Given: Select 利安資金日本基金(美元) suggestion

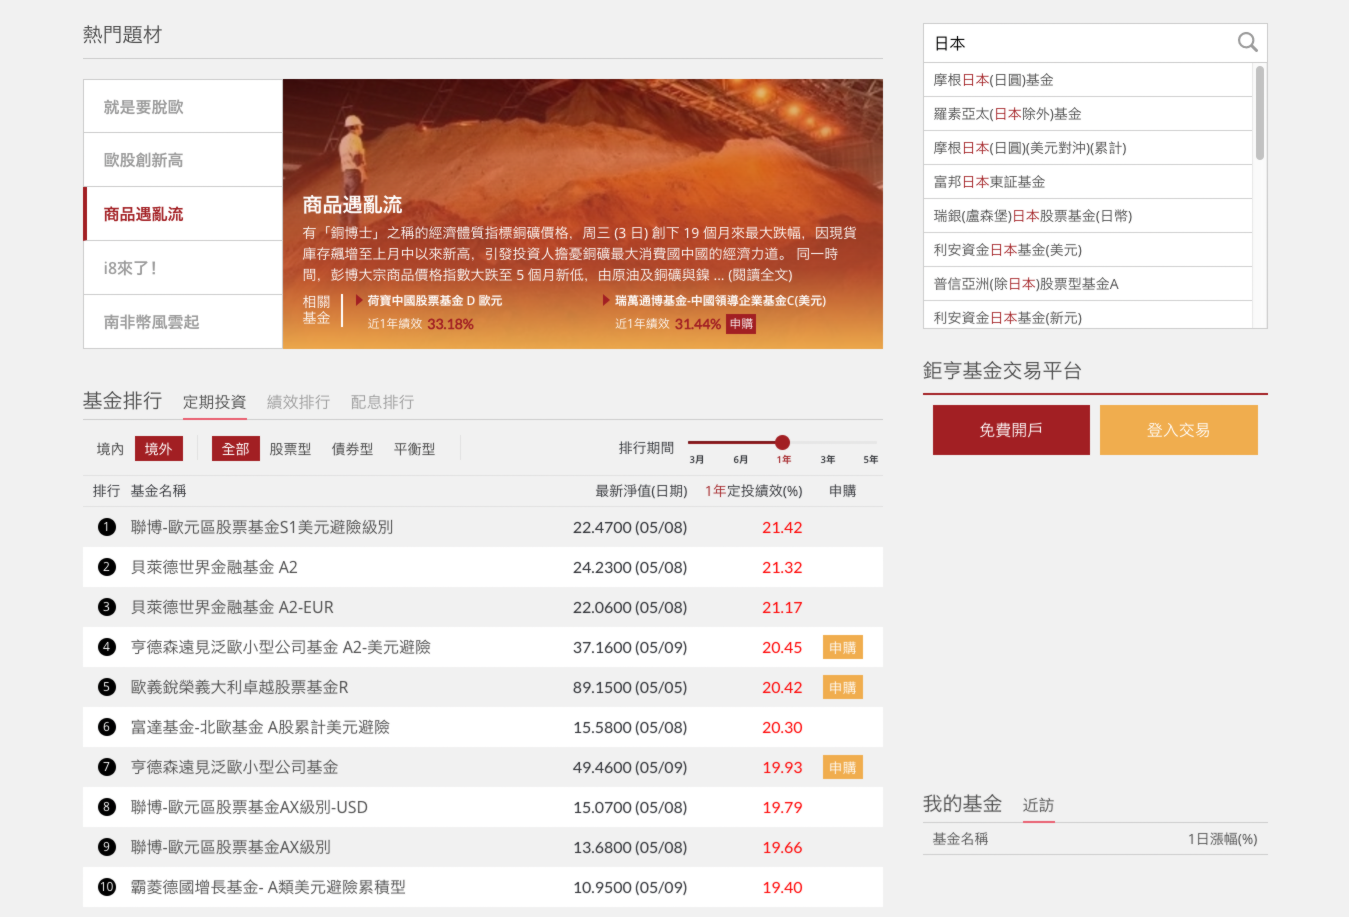Looking at the screenshot, I should point(1088,250).
